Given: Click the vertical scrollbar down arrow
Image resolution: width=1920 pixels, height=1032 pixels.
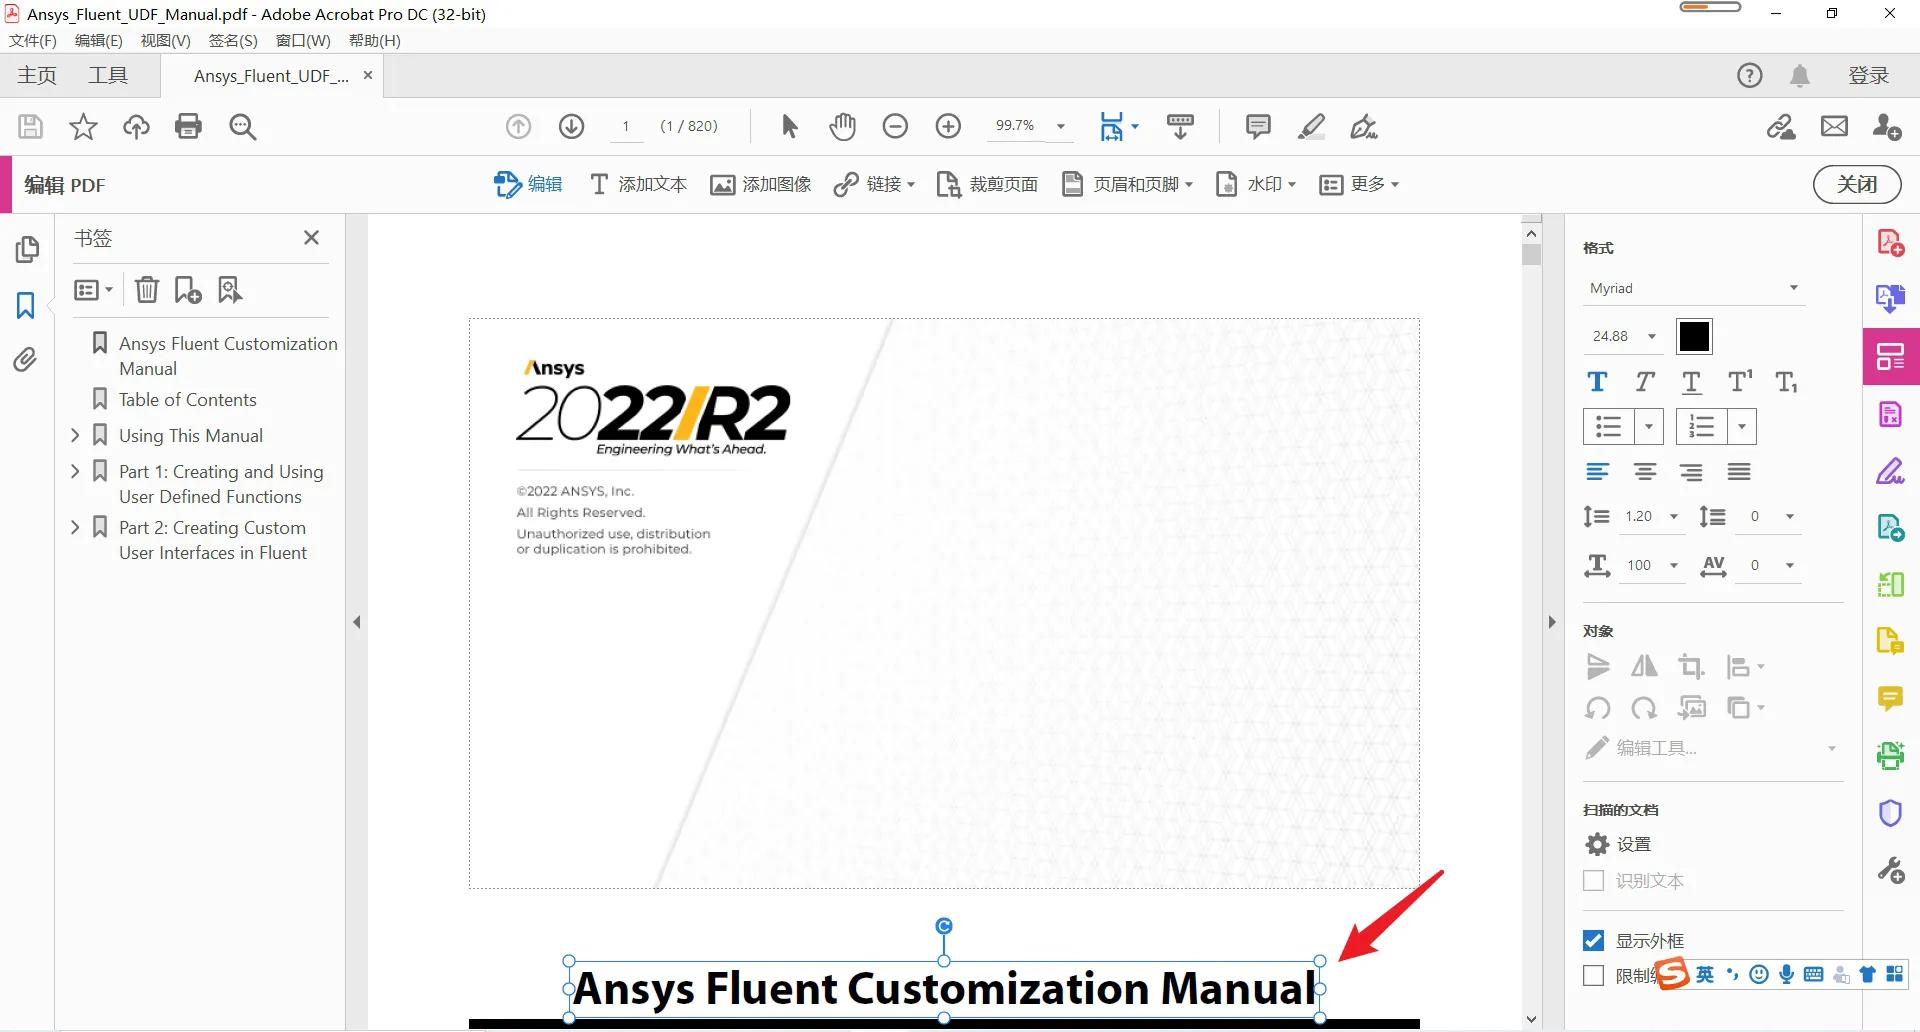Looking at the screenshot, I should point(1531,1020).
